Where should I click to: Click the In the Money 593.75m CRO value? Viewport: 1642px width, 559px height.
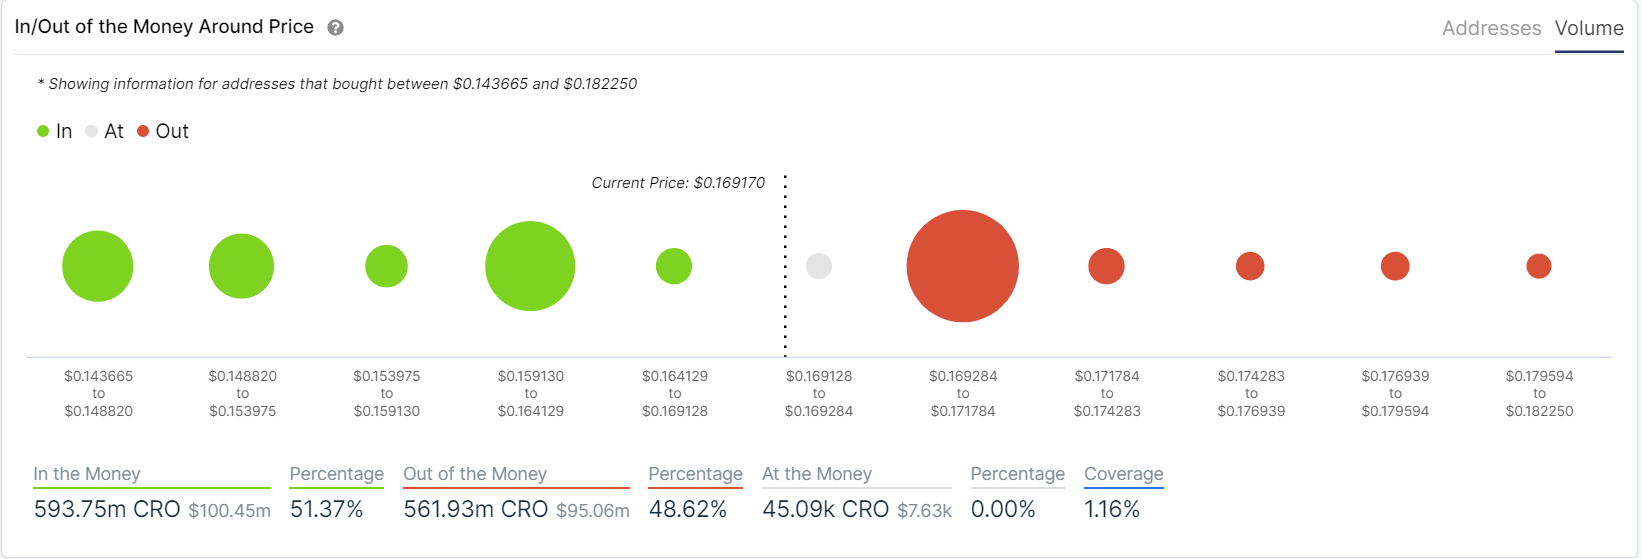(x=107, y=509)
